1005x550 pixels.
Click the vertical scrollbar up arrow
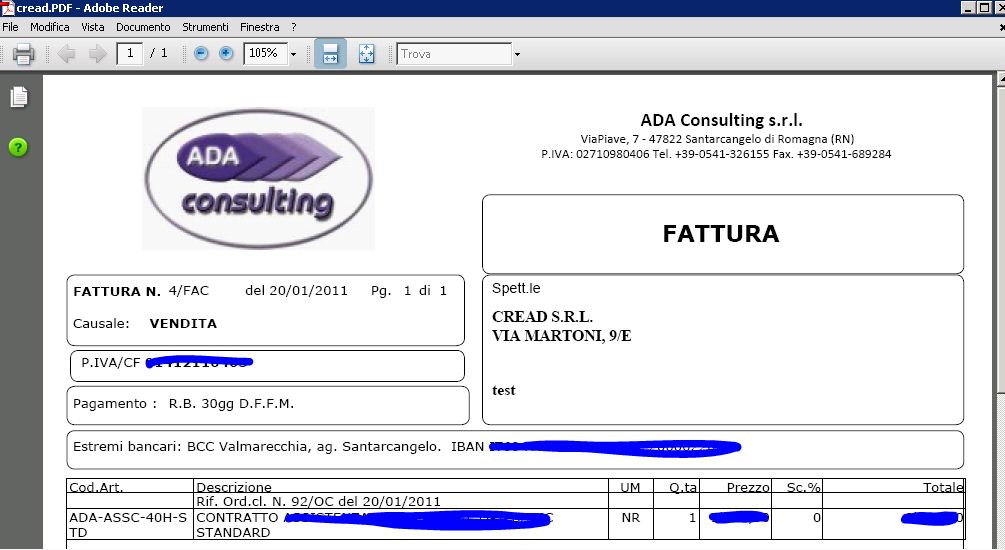point(1001,79)
